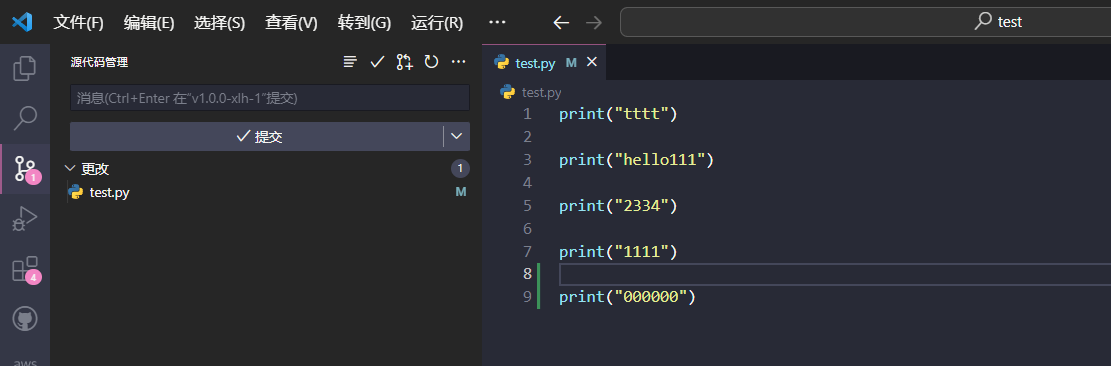Click the code print("tttt")
This screenshot has height=366, width=1111.
tap(618, 113)
